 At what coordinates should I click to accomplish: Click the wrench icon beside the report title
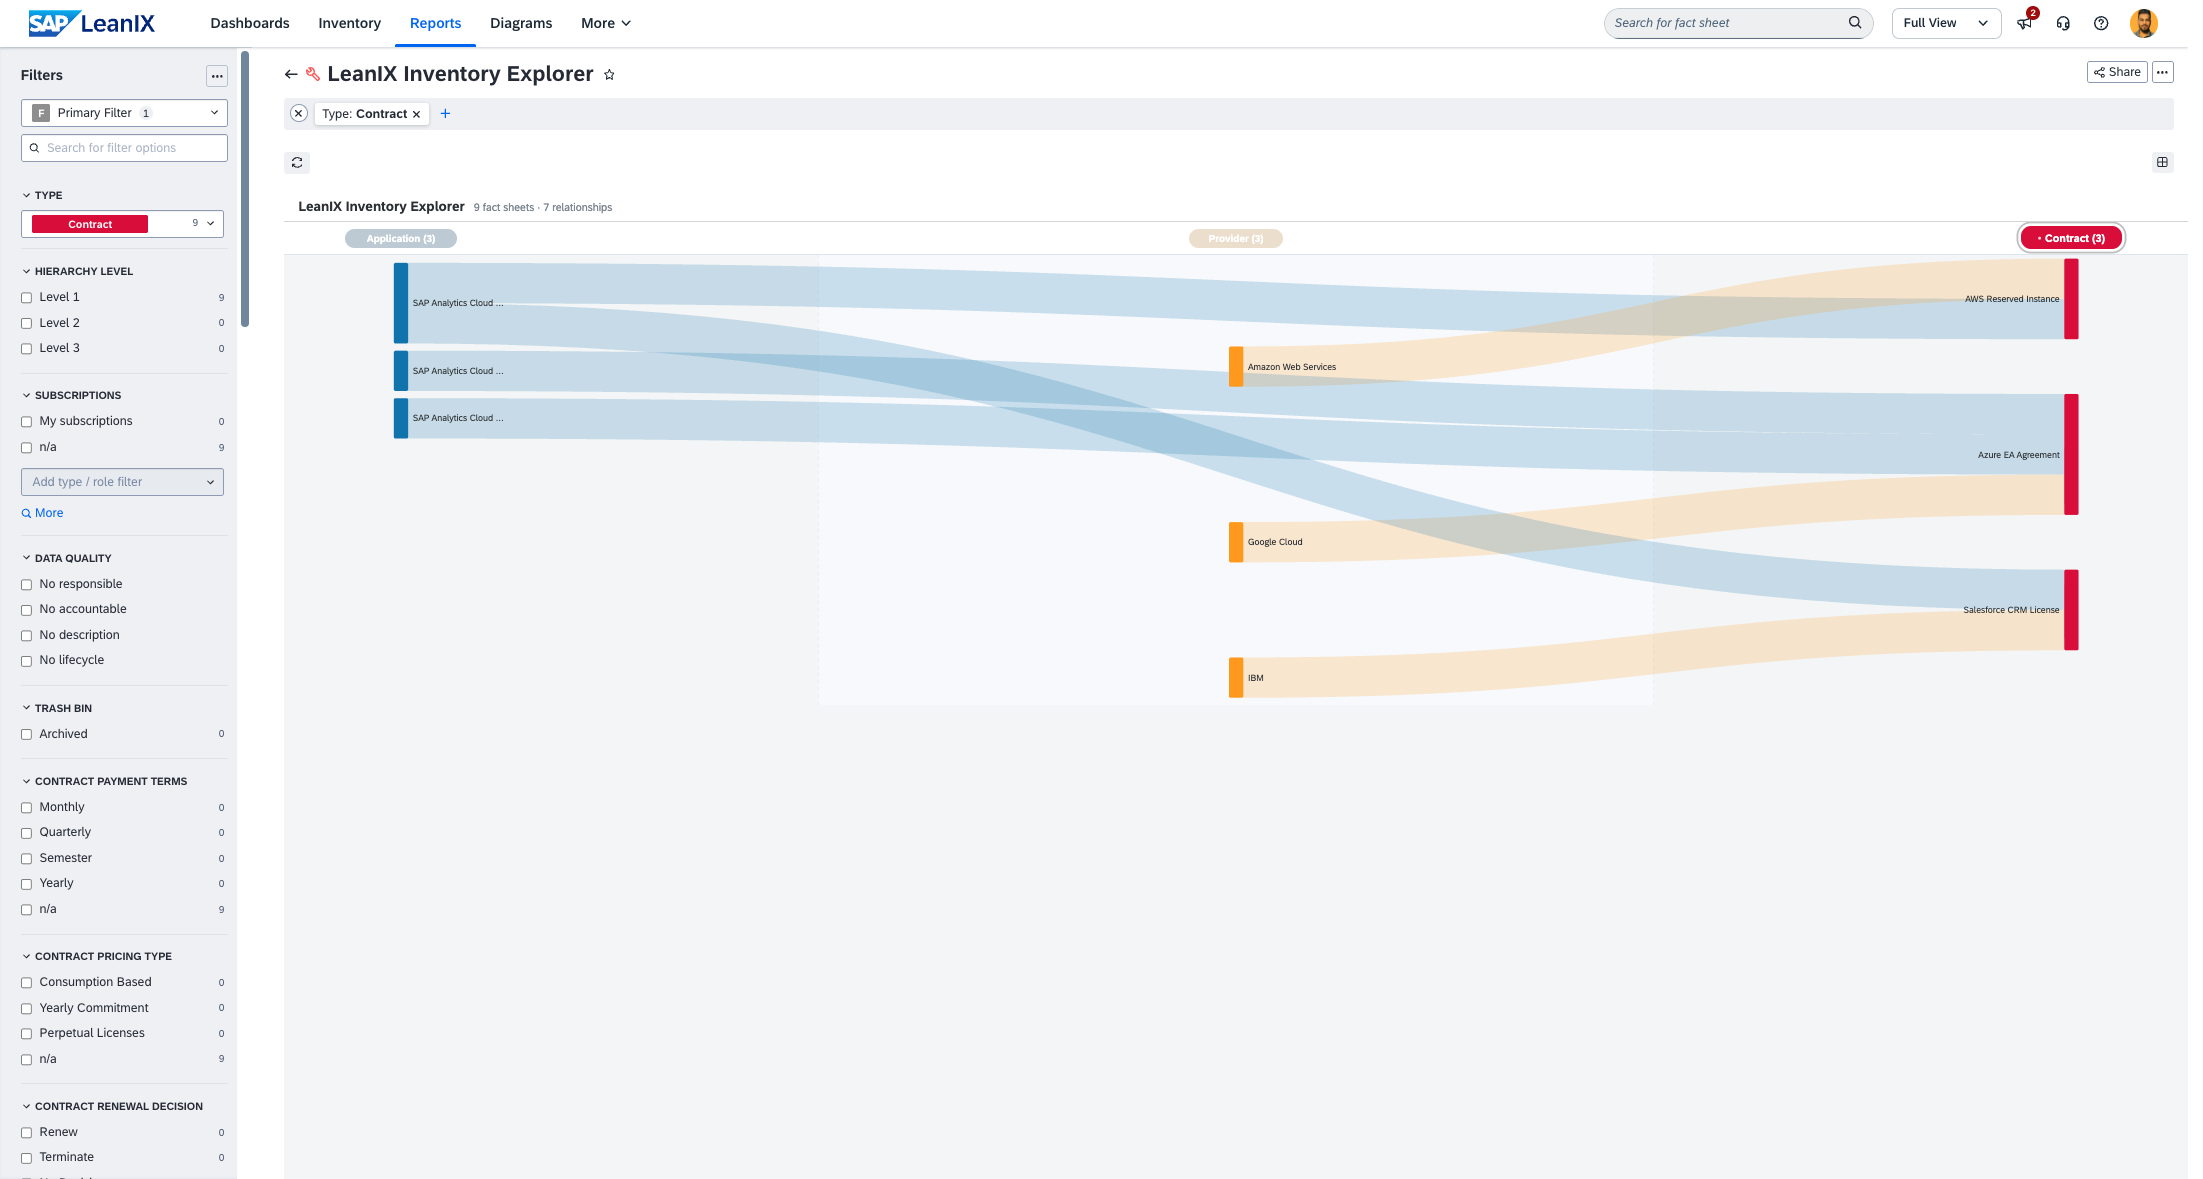click(x=313, y=74)
